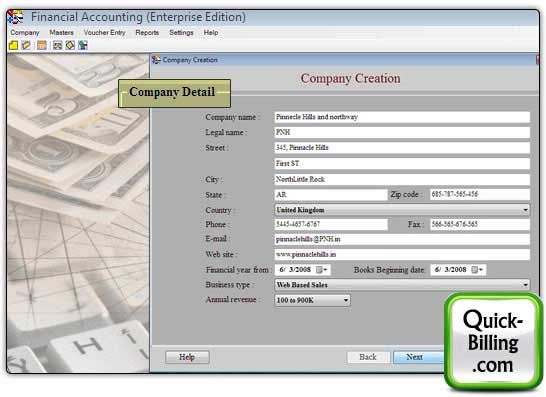Expand the Business type dropdown
Screen dimensions: 546x397
tap(402, 285)
